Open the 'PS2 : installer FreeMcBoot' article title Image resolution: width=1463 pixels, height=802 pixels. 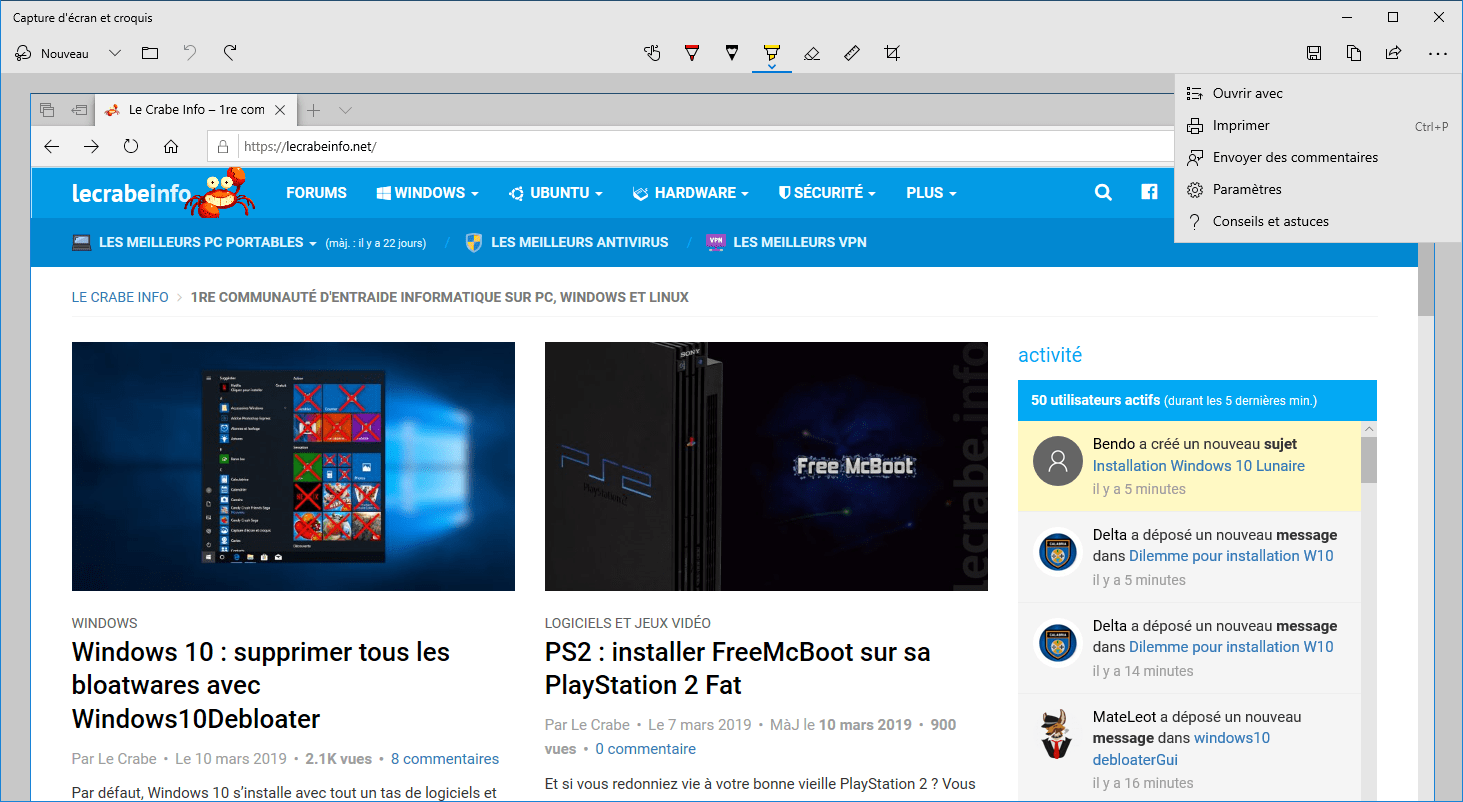pyautogui.click(x=738, y=668)
